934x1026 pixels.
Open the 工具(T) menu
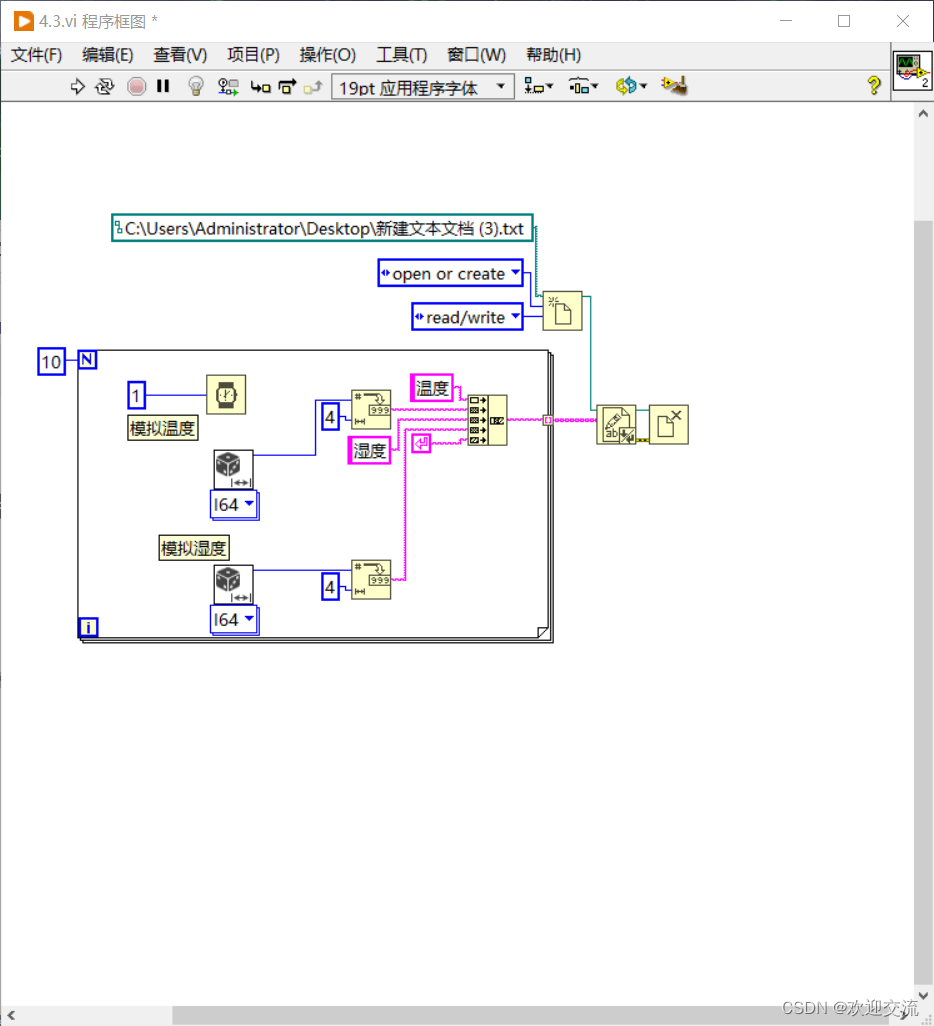click(x=401, y=55)
